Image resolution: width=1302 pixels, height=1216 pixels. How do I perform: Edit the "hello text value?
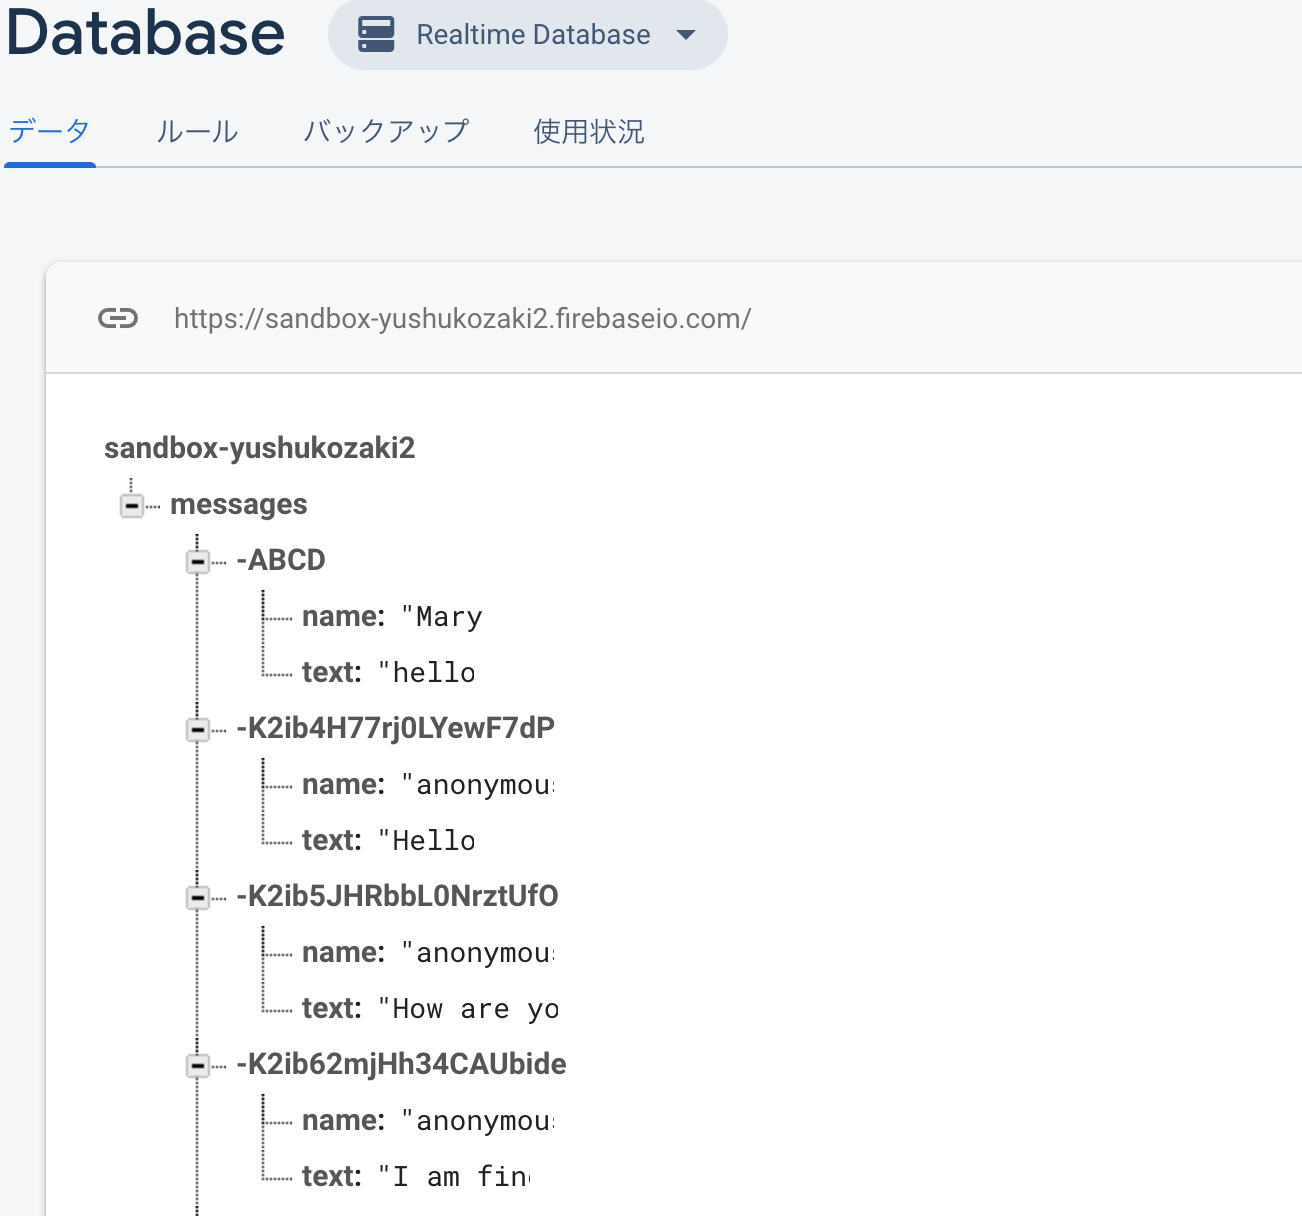427,672
